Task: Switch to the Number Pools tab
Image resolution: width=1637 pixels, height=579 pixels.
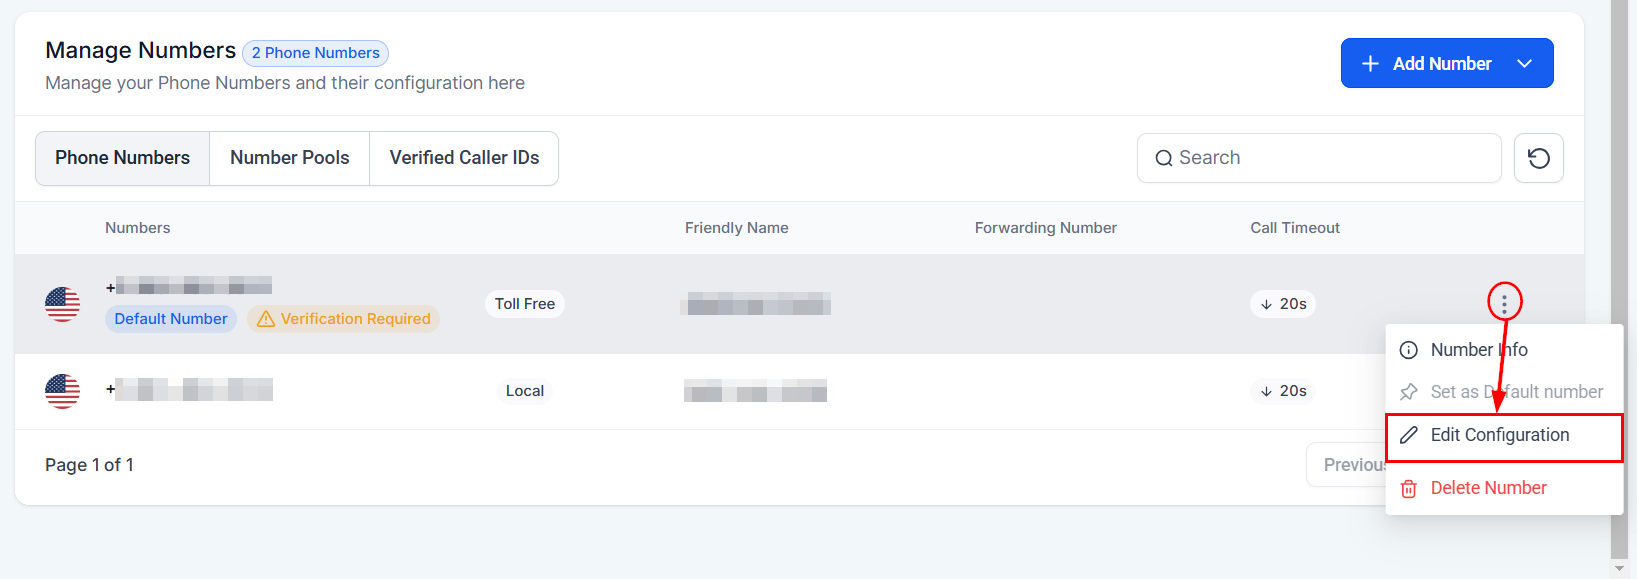Action: [x=289, y=158]
